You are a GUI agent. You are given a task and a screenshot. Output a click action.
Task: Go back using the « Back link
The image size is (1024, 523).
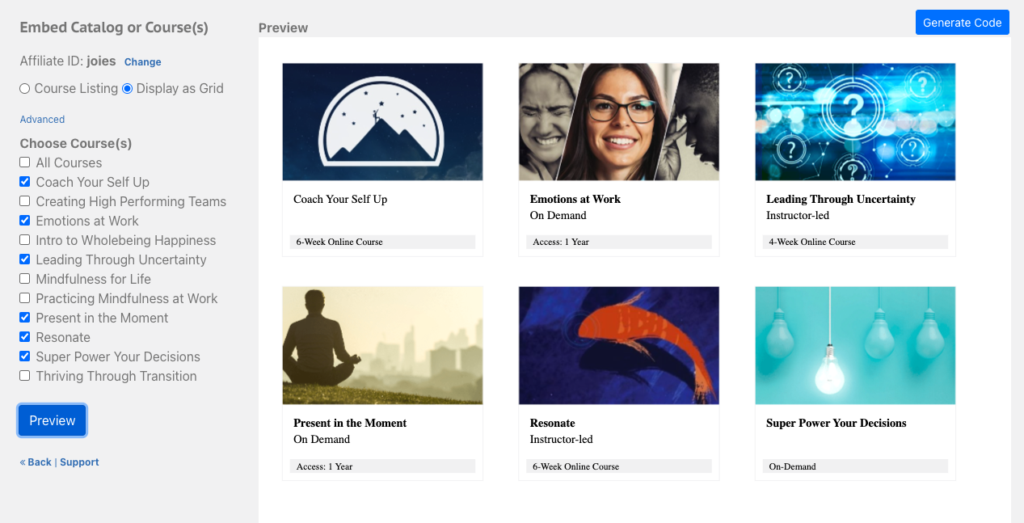35,462
